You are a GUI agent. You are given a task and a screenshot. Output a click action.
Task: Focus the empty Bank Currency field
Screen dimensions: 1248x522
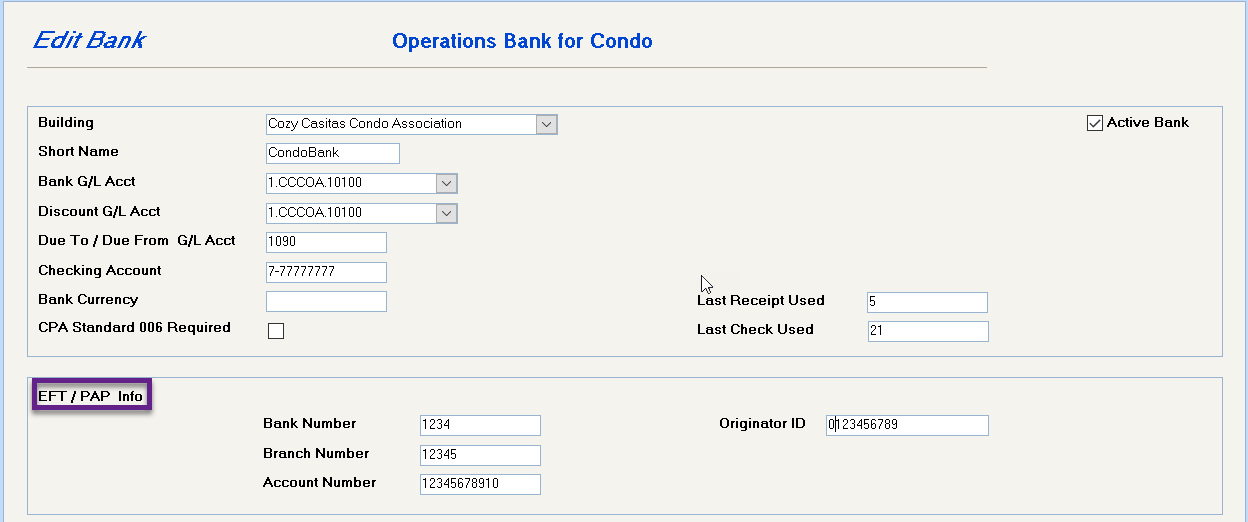tap(326, 301)
